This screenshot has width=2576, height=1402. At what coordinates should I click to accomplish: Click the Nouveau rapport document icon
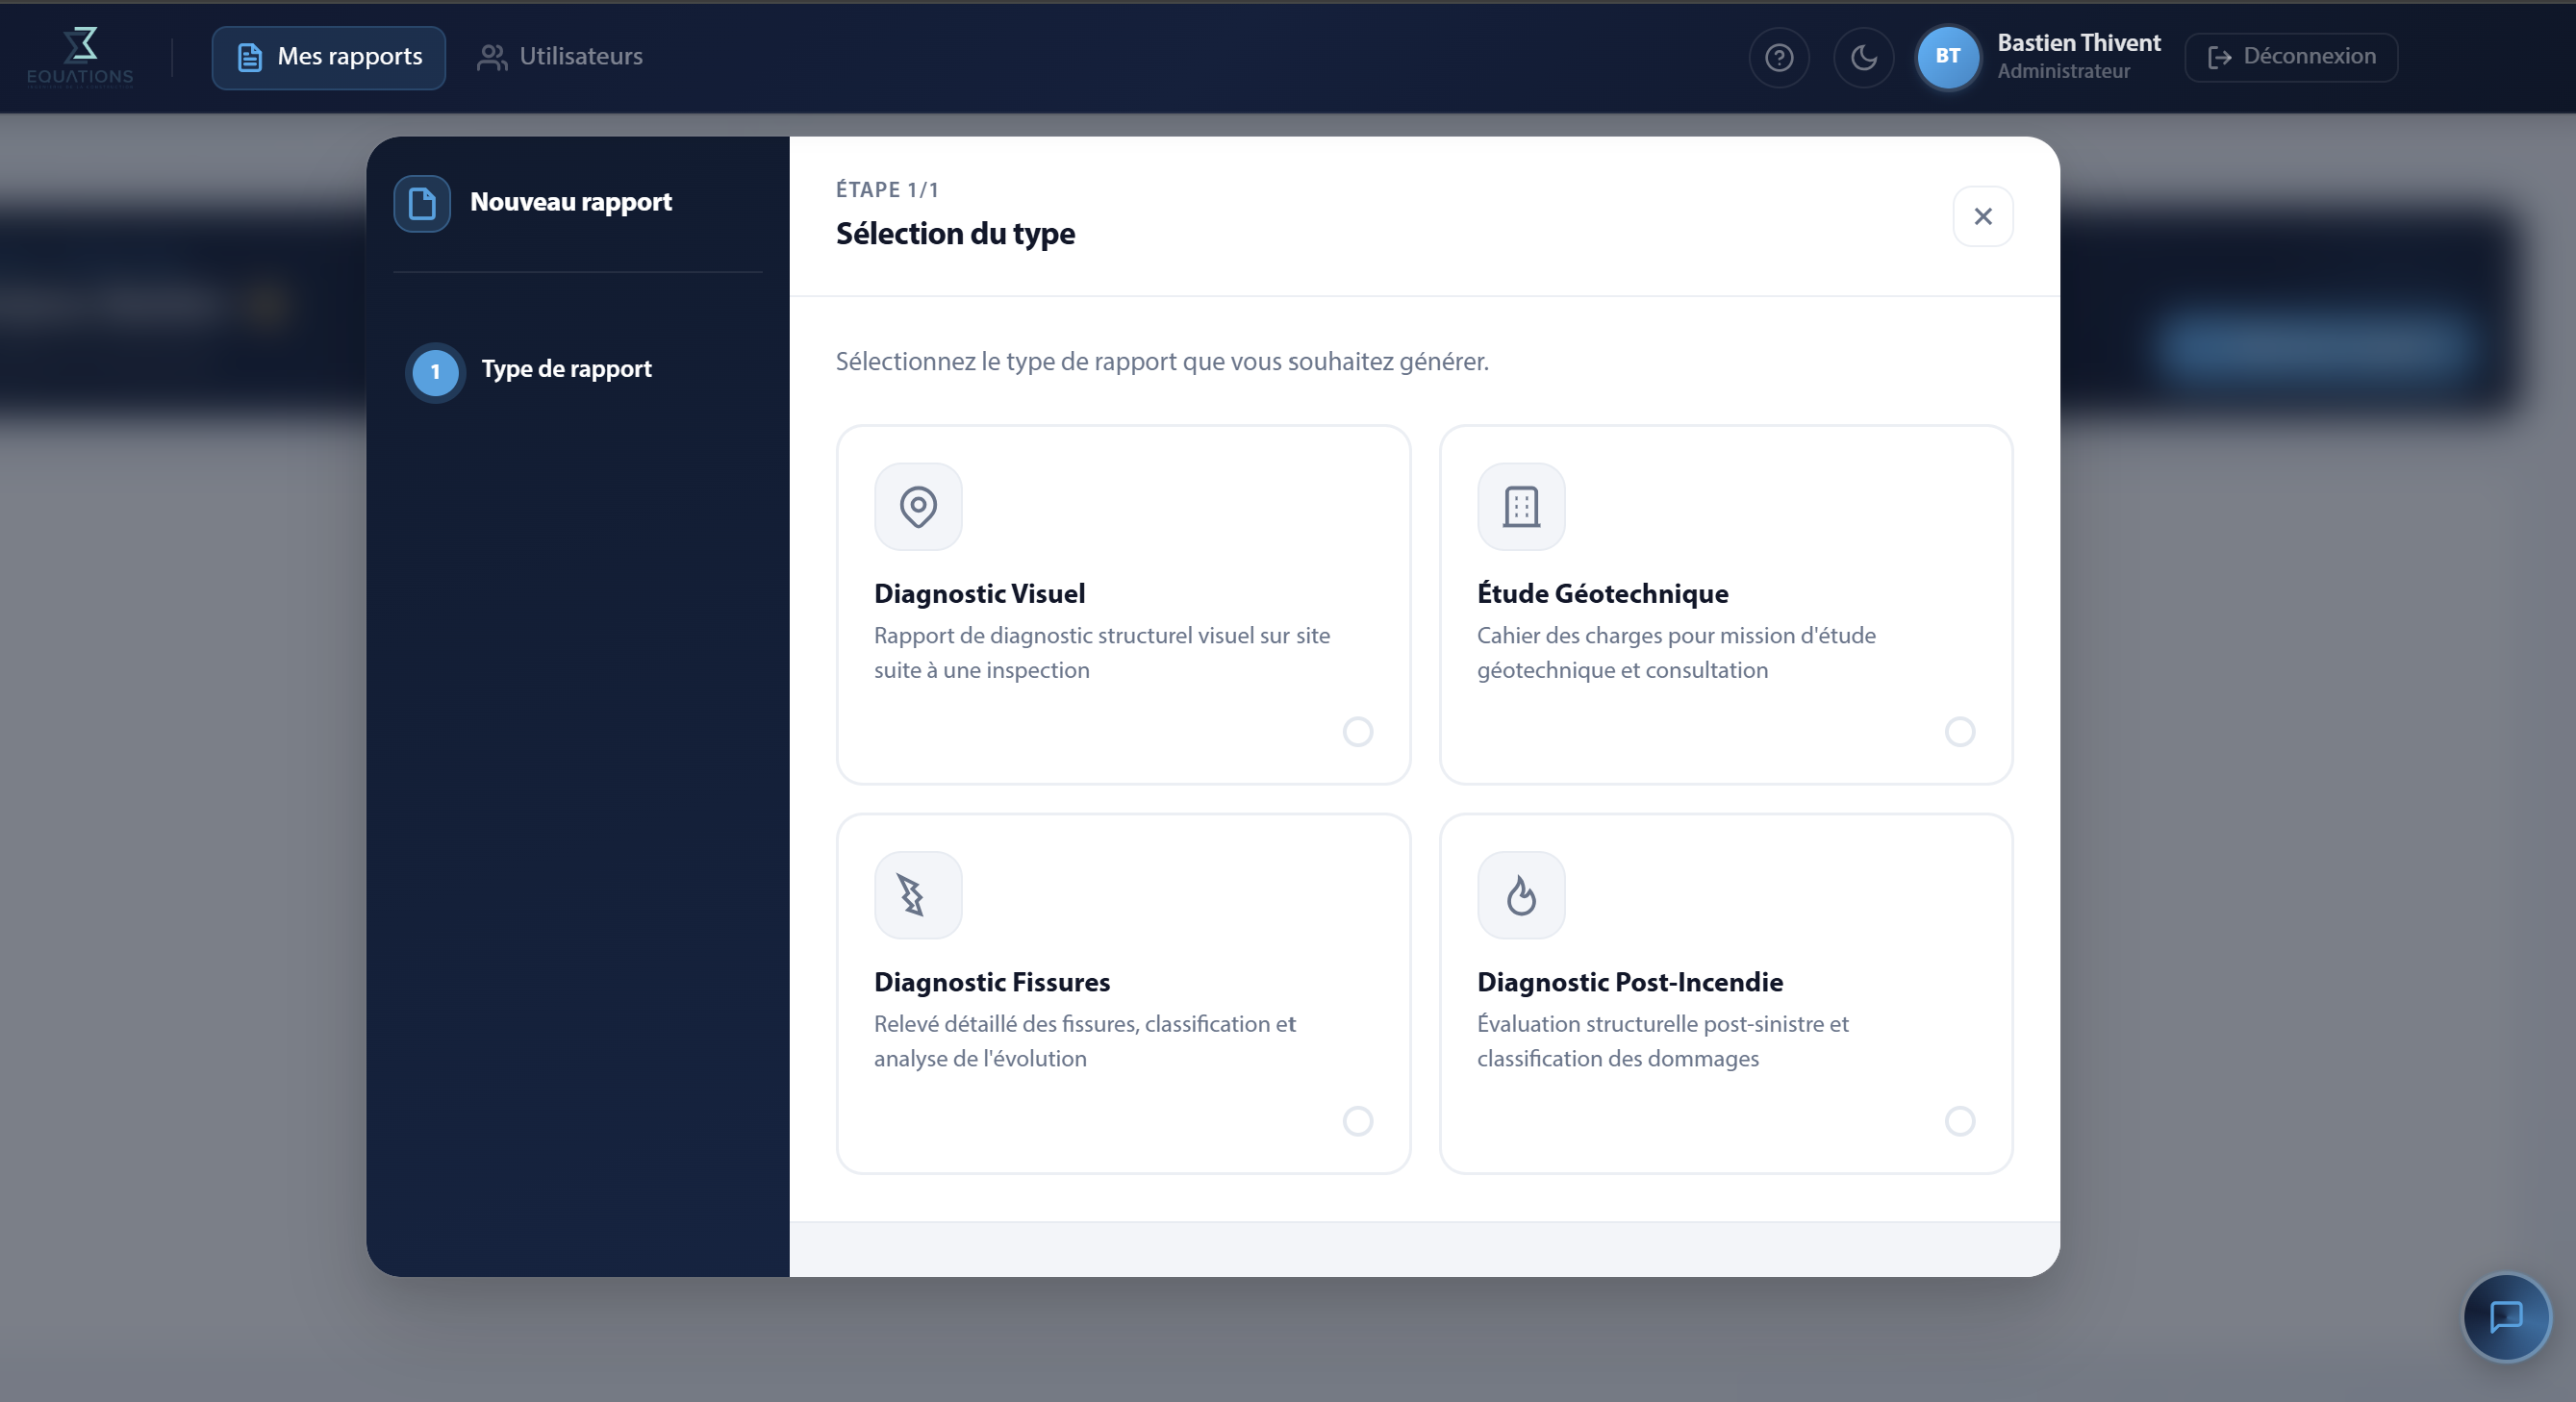click(x=422, y=203)
